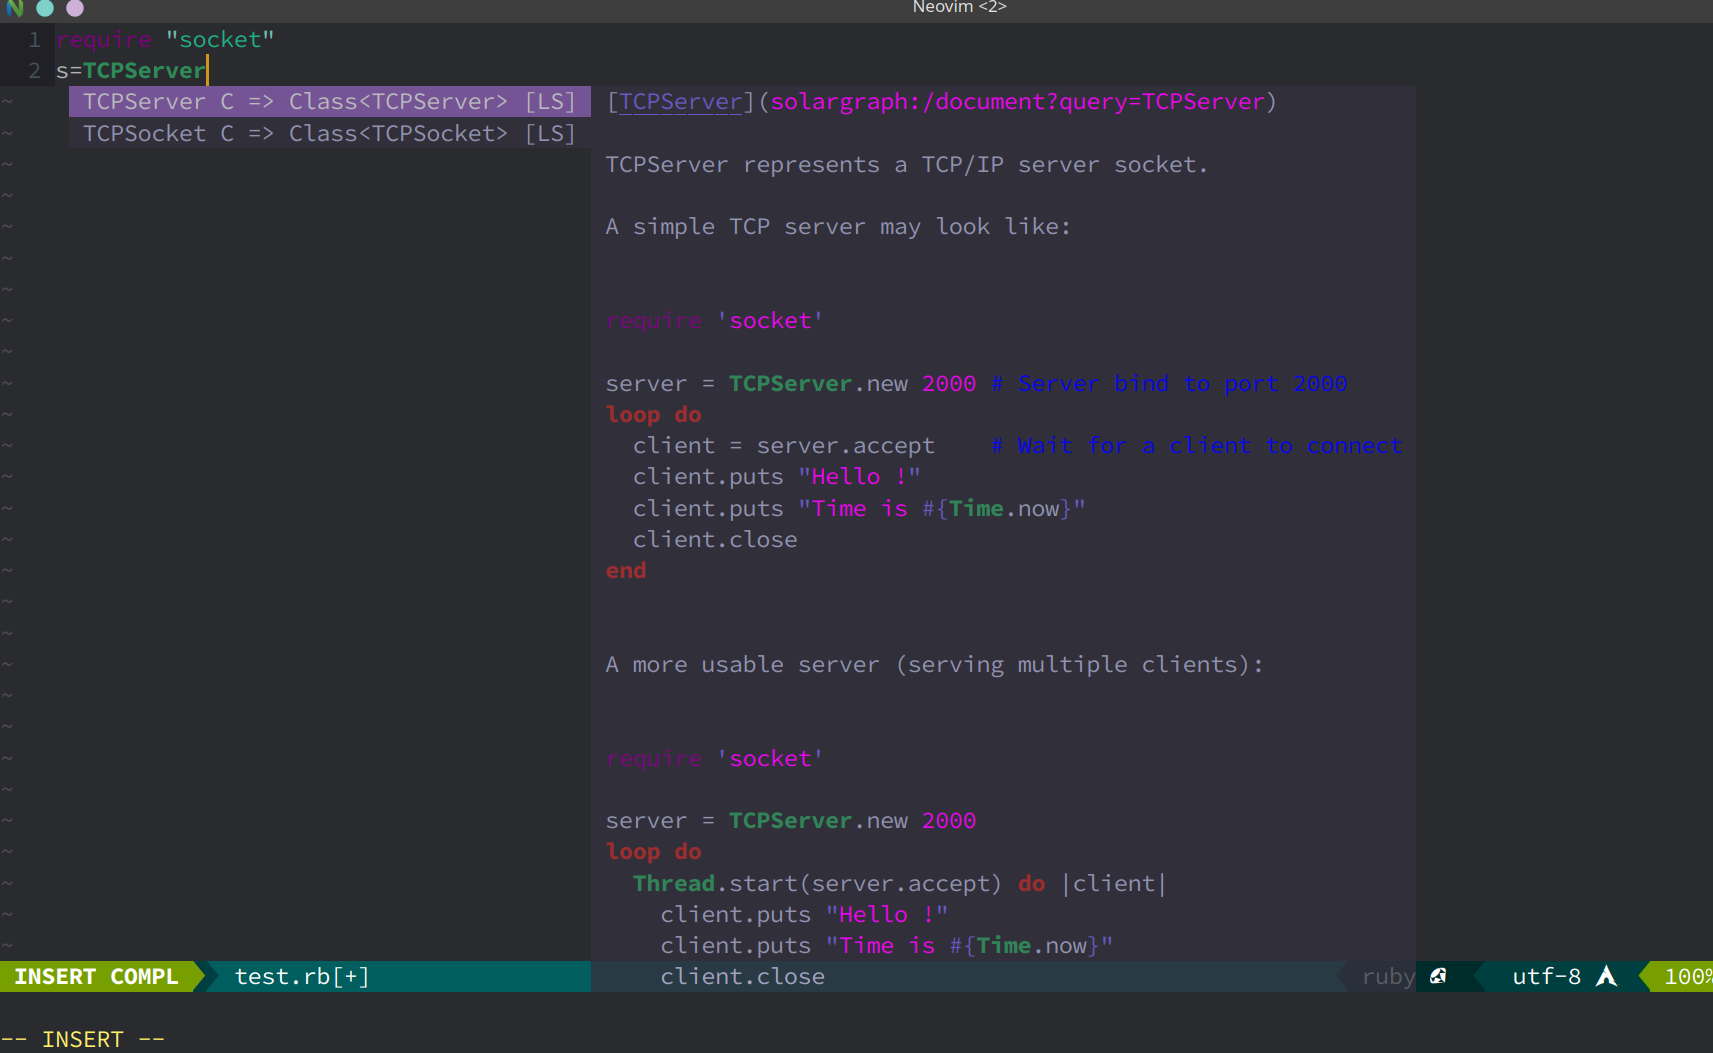Click the require 'socket' line in the docs
Screen dimensions: 1713x1053
point(713,320)
